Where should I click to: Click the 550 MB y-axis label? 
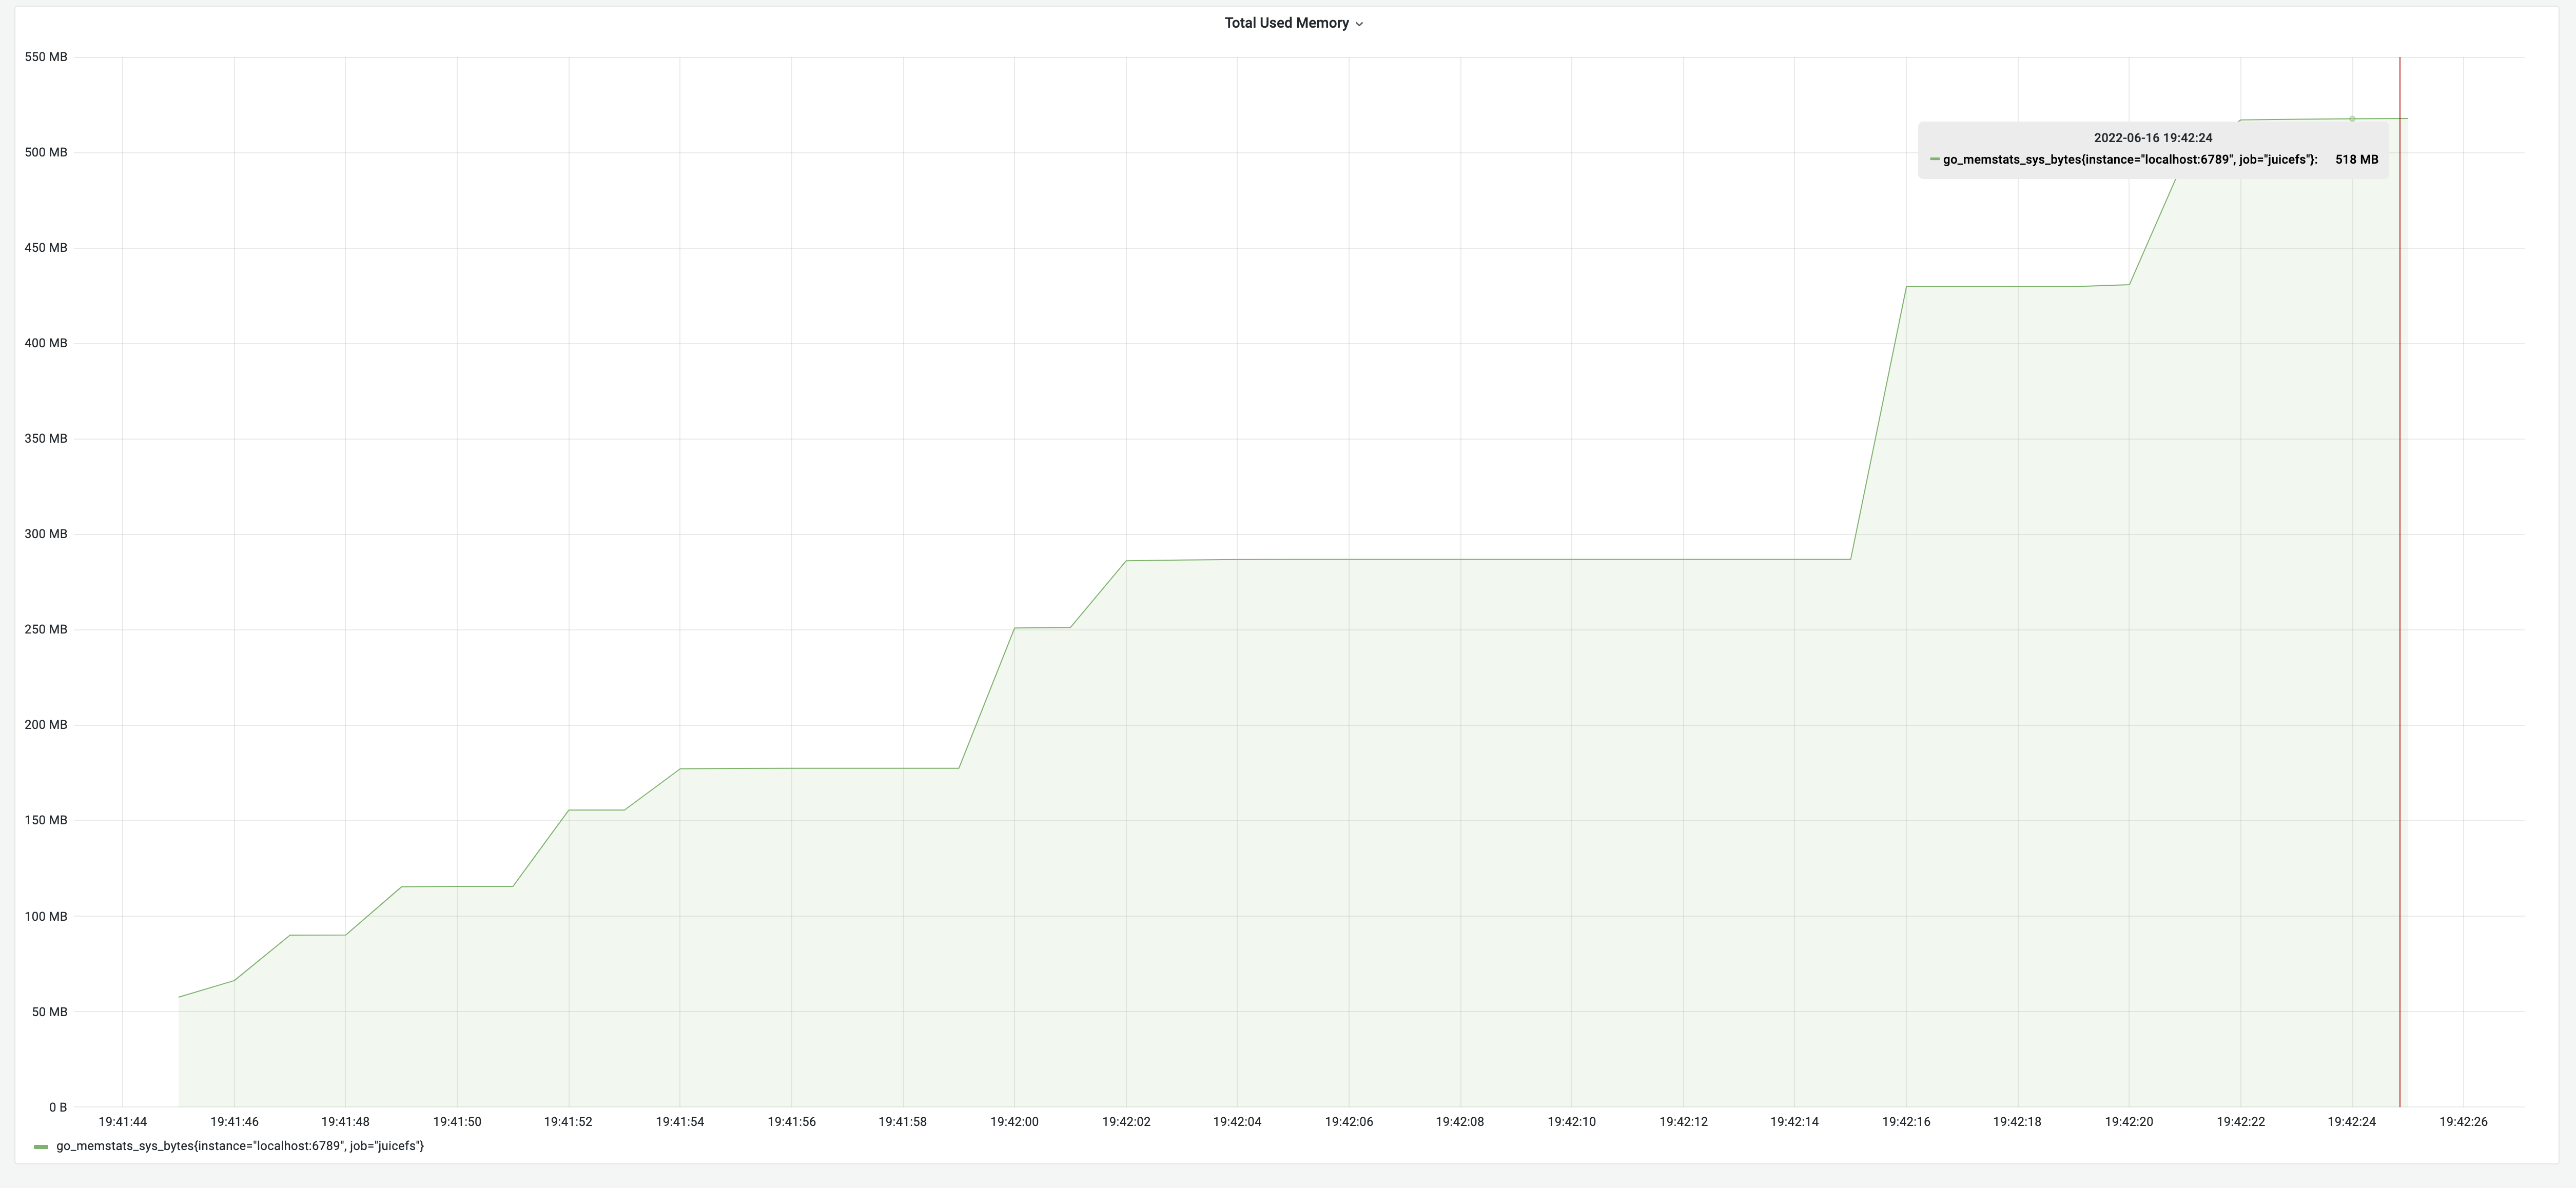pos(46,57)
